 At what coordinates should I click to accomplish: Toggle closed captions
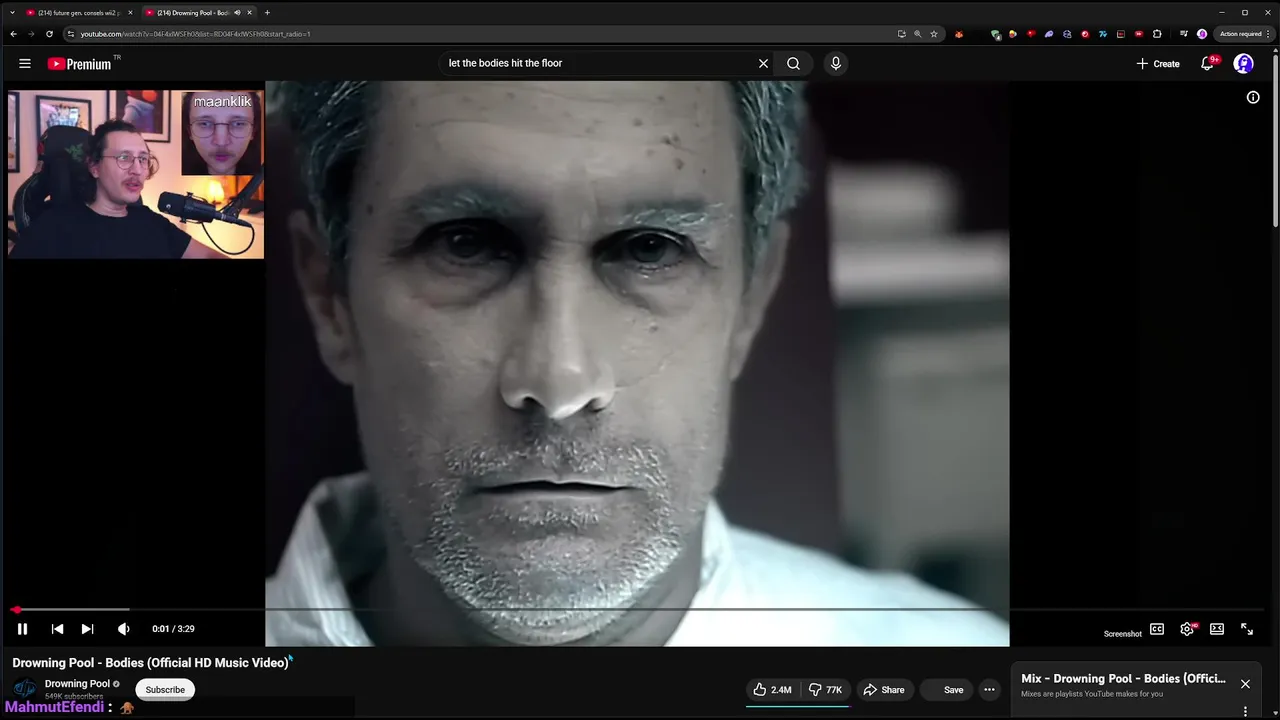point(1157,629)
